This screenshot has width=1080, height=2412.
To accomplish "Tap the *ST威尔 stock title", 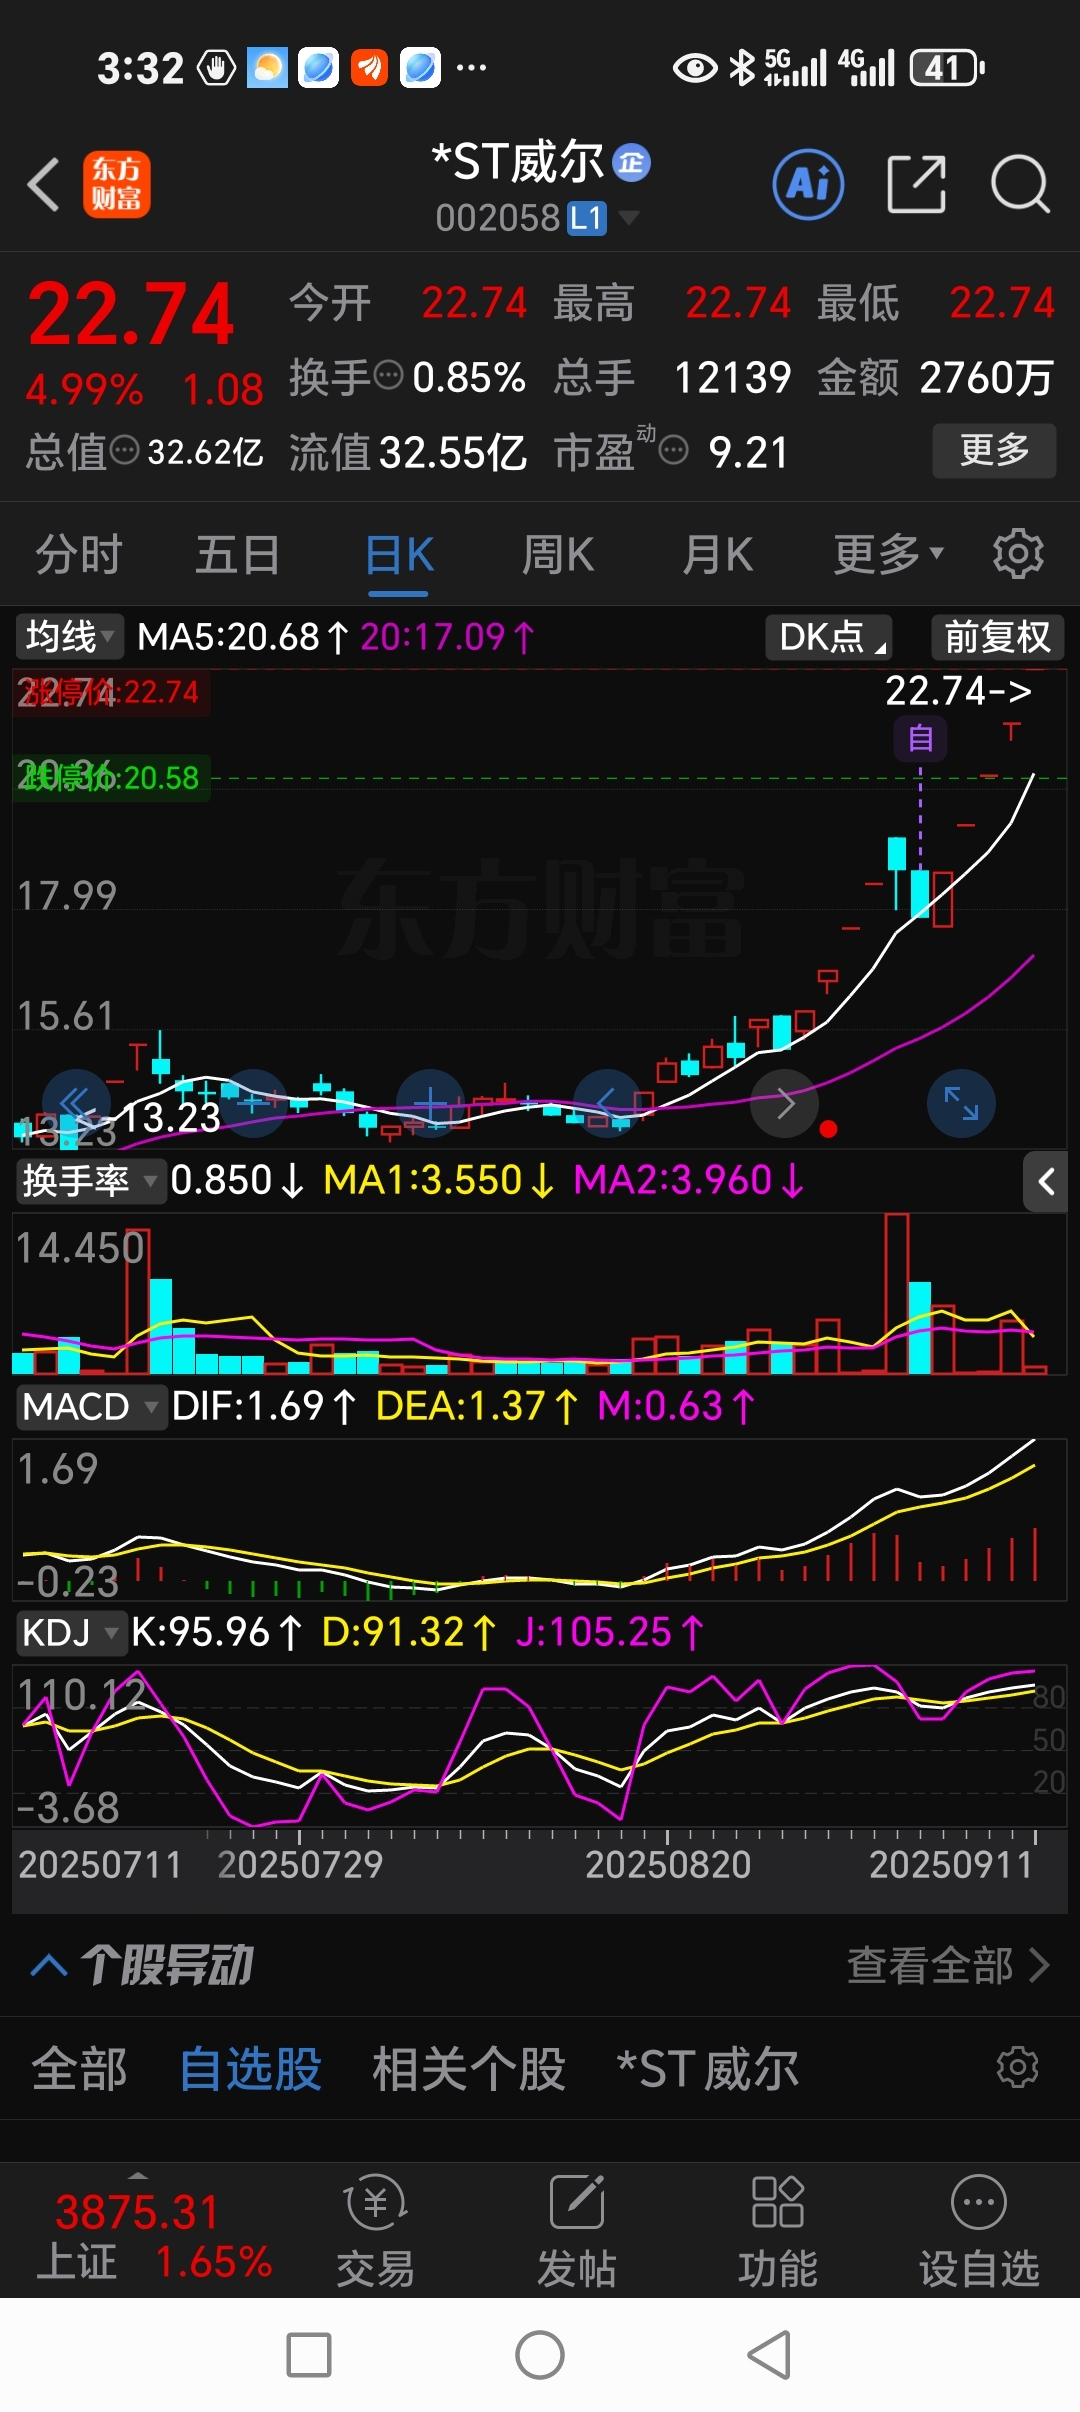I will pos(518,161).
